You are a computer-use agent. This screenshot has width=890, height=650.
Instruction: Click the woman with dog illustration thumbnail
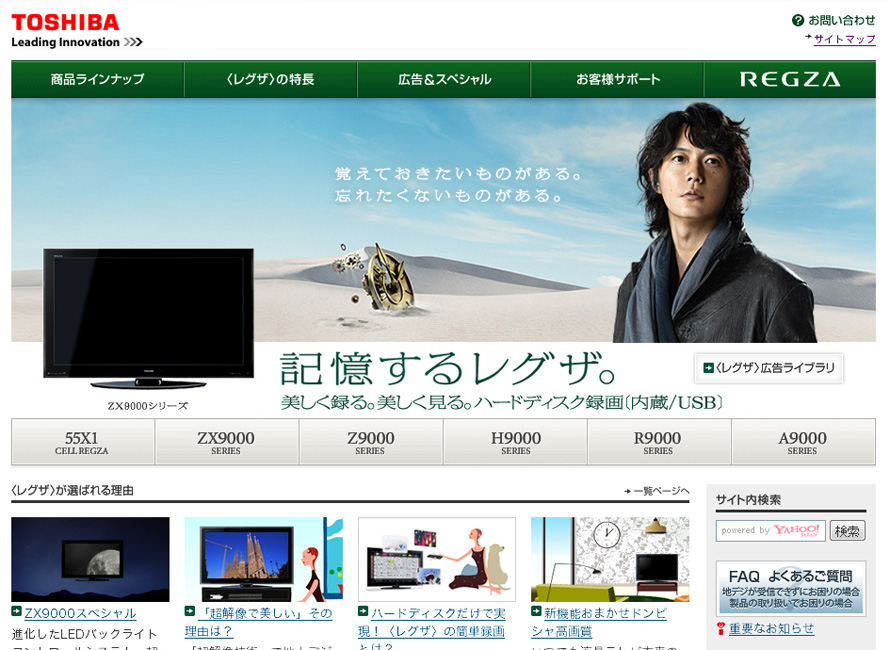(x=436, y=559)
